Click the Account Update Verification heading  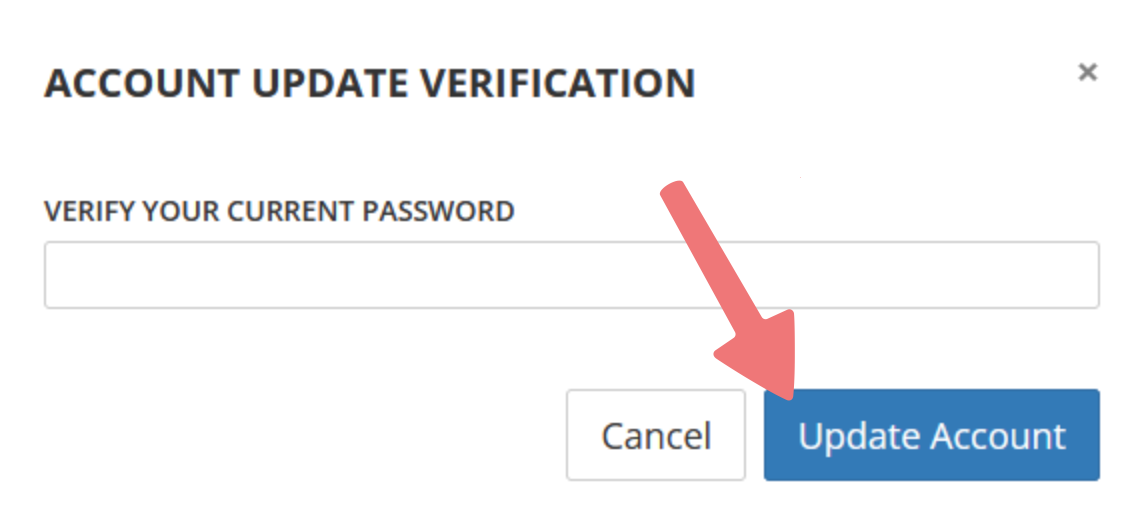(x=369, y=83)
